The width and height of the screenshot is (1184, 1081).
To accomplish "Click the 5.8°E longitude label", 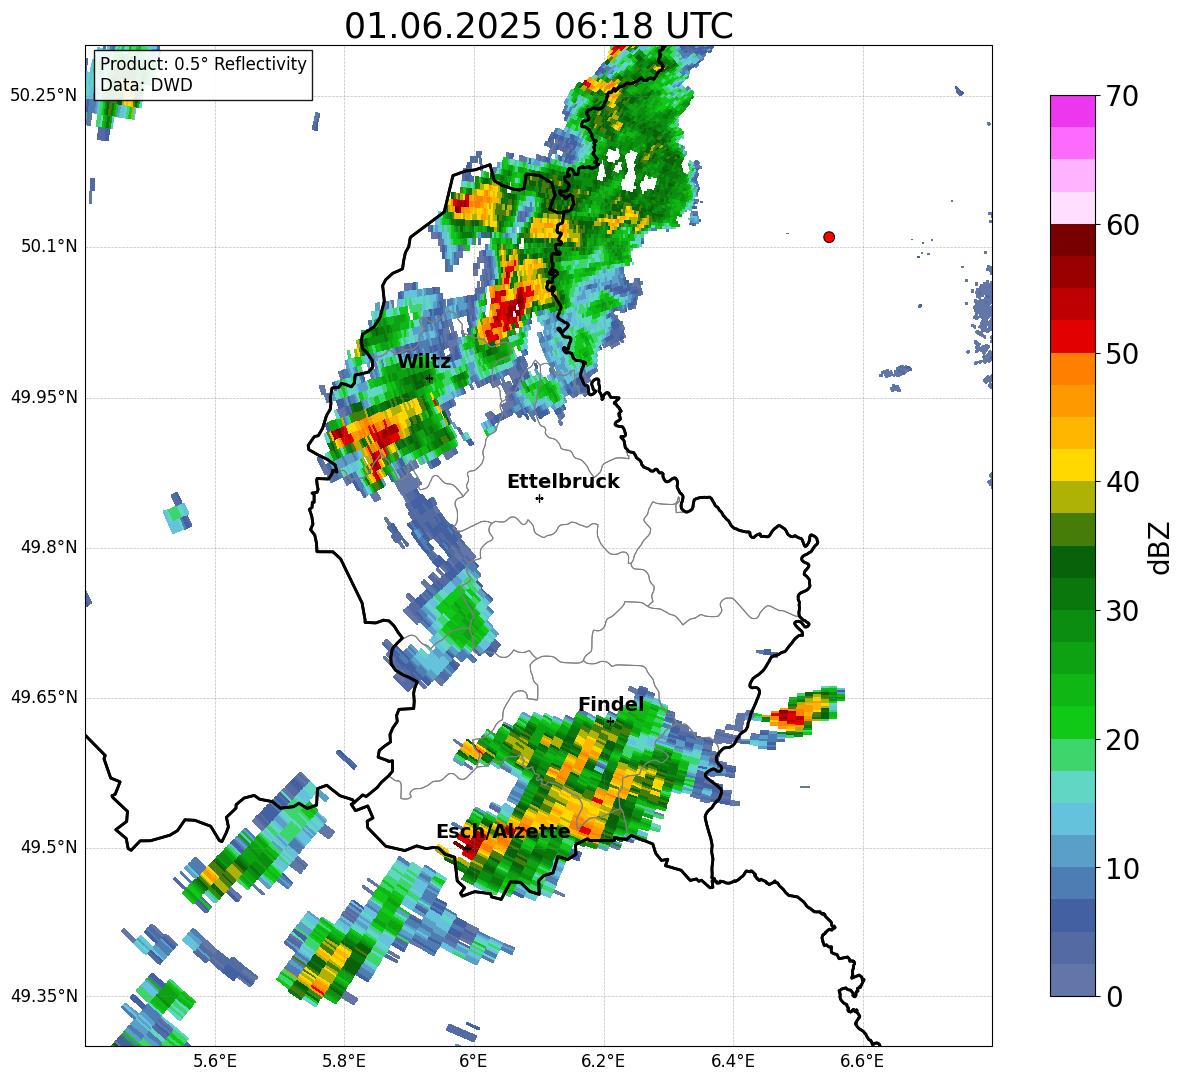I will click(x=344, y=1061).
